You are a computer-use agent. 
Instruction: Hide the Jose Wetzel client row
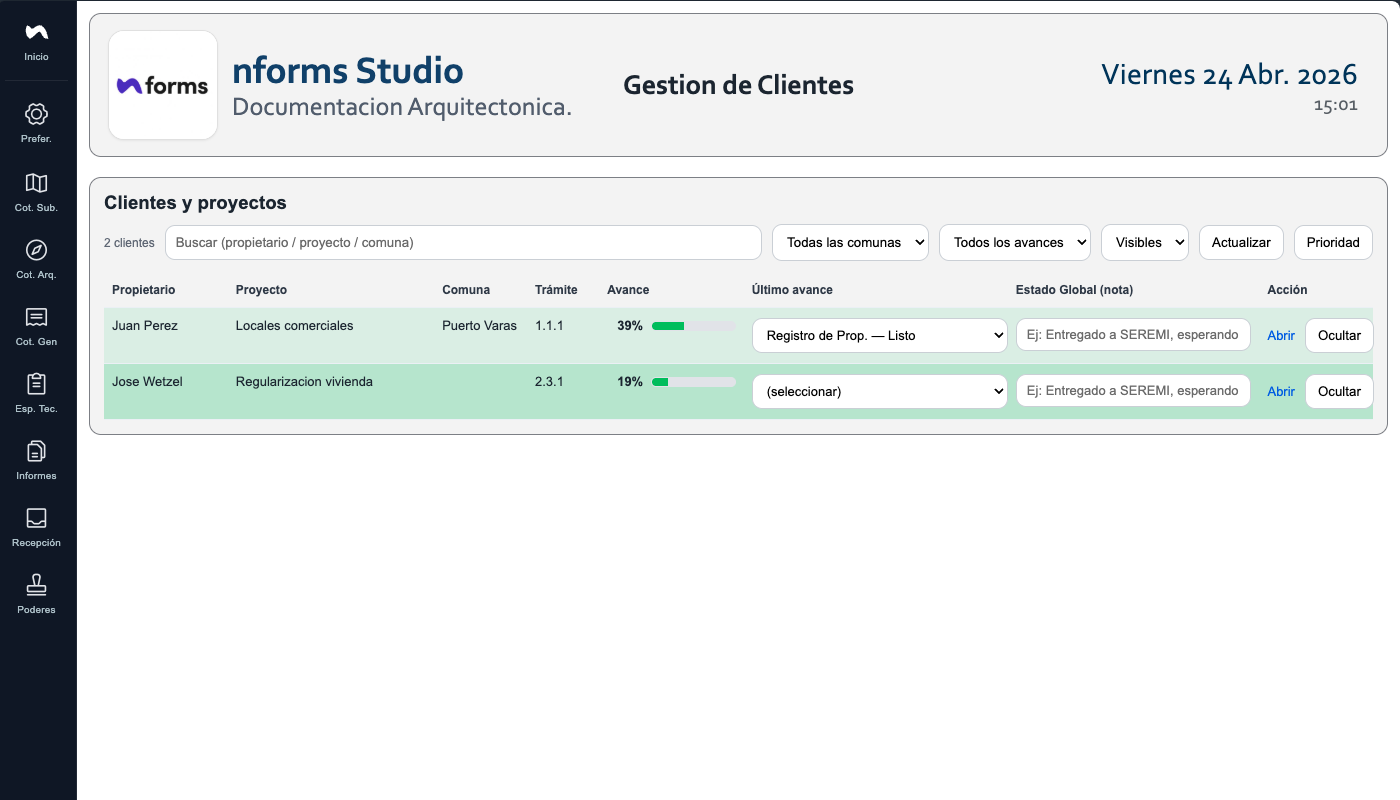tap(1339, 391)
